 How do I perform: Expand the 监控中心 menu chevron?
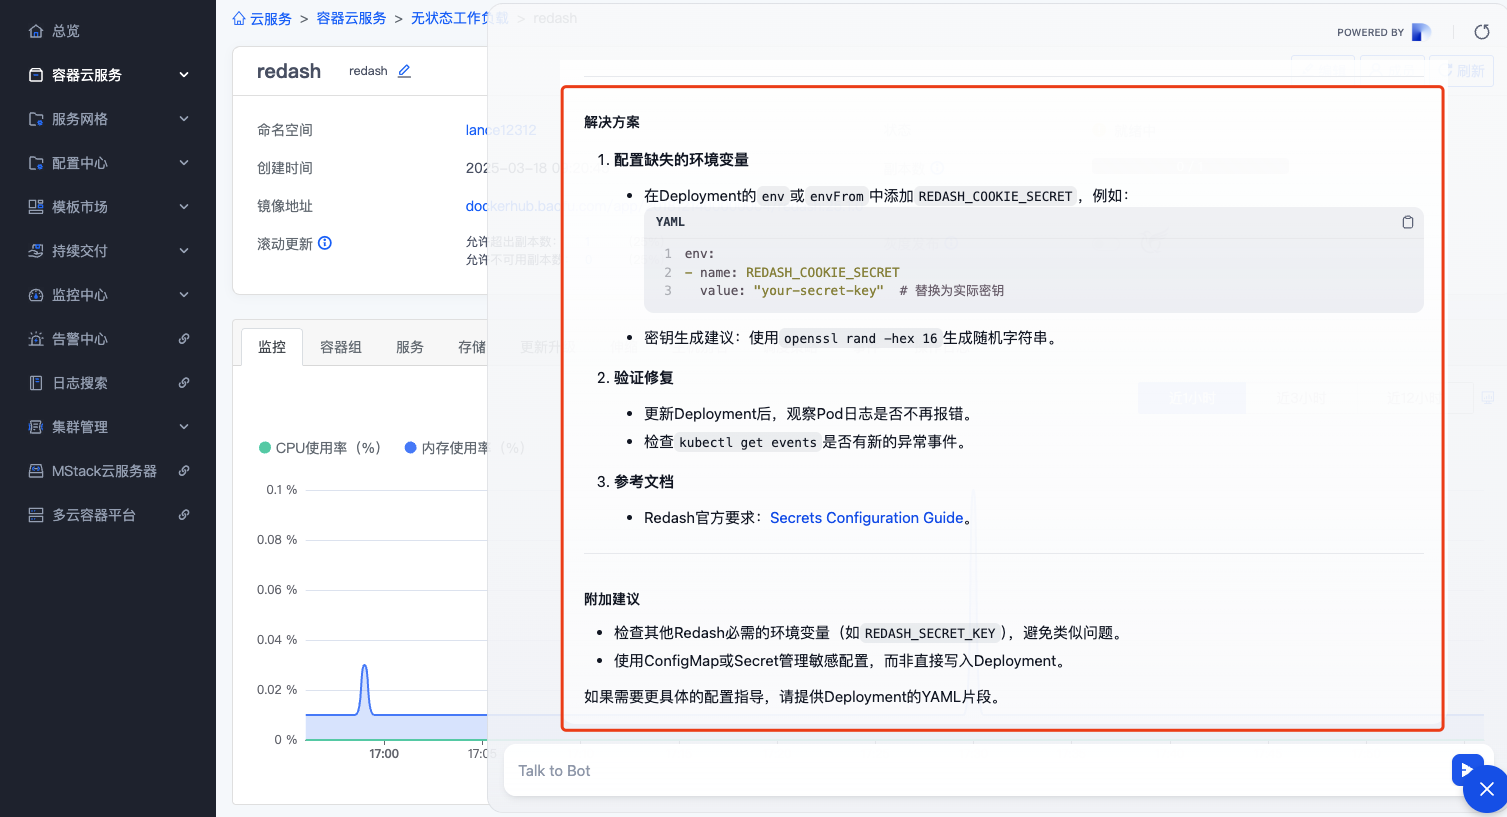pos(184,295)
